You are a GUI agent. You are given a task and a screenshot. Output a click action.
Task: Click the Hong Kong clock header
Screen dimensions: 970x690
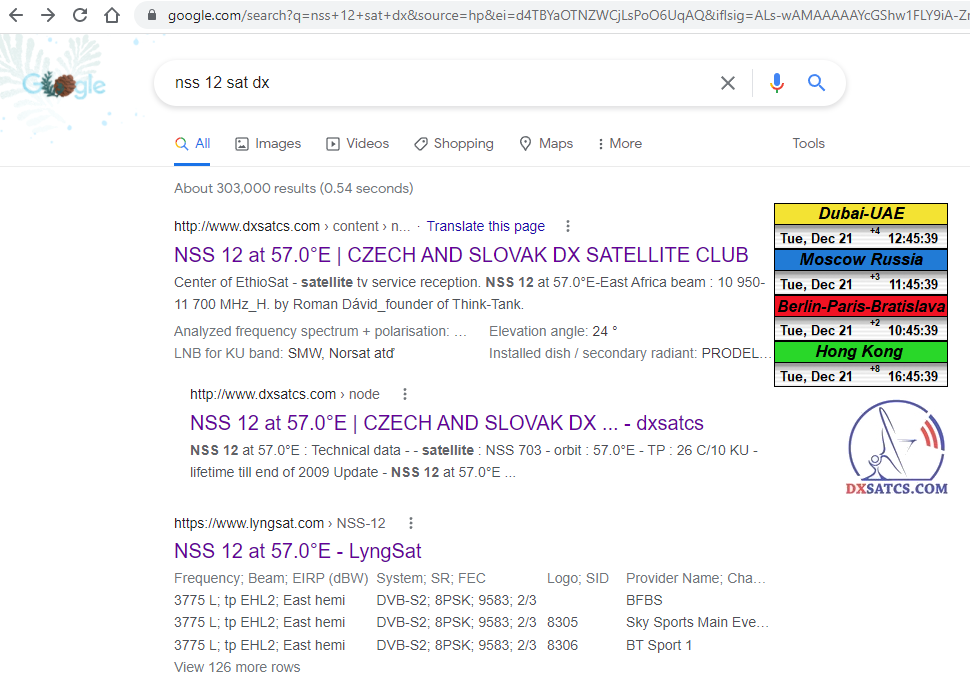pos(861,351)
